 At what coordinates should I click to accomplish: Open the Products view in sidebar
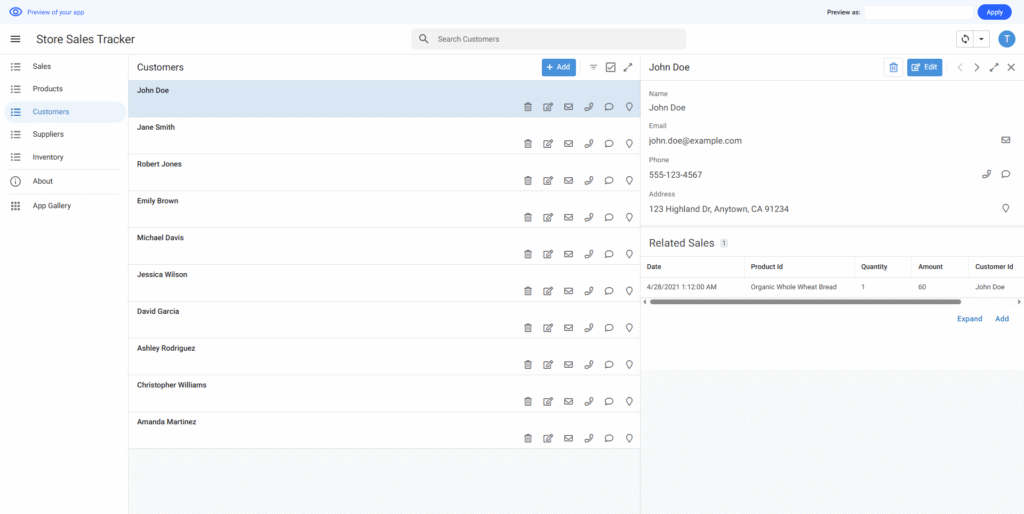click(x=47, y=89)
